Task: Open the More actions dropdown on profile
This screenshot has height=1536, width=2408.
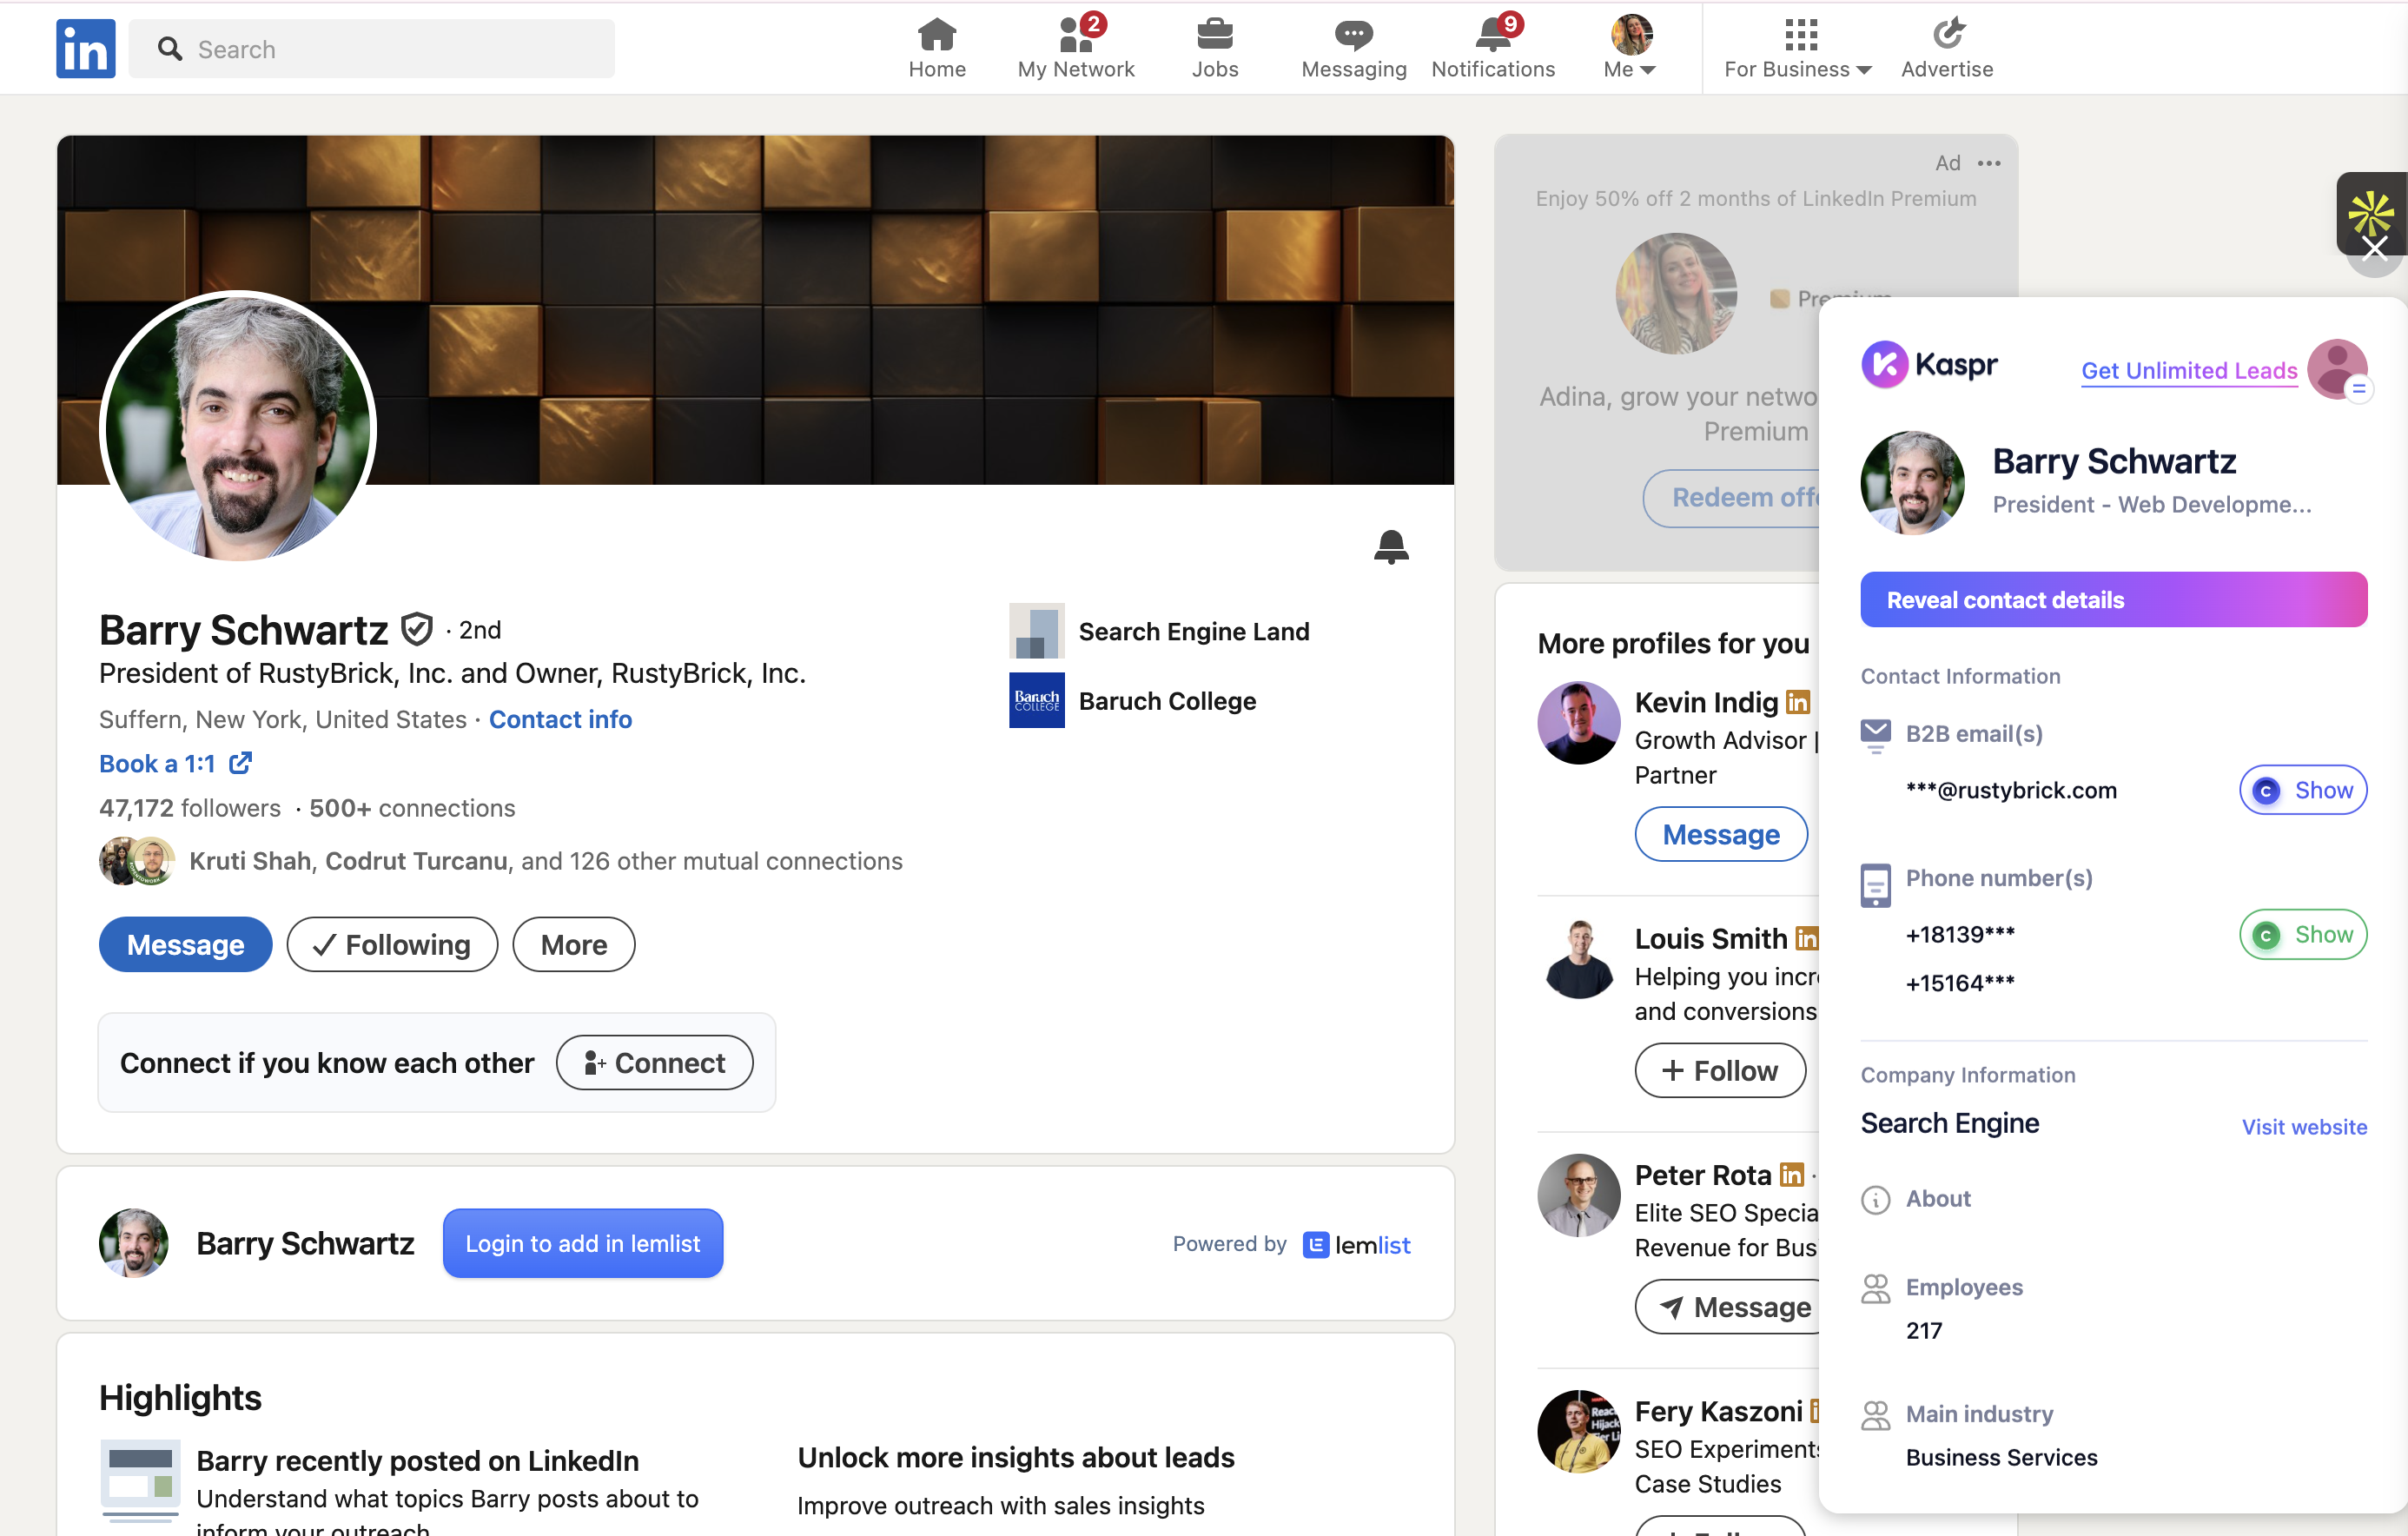Action: [573, 944]
